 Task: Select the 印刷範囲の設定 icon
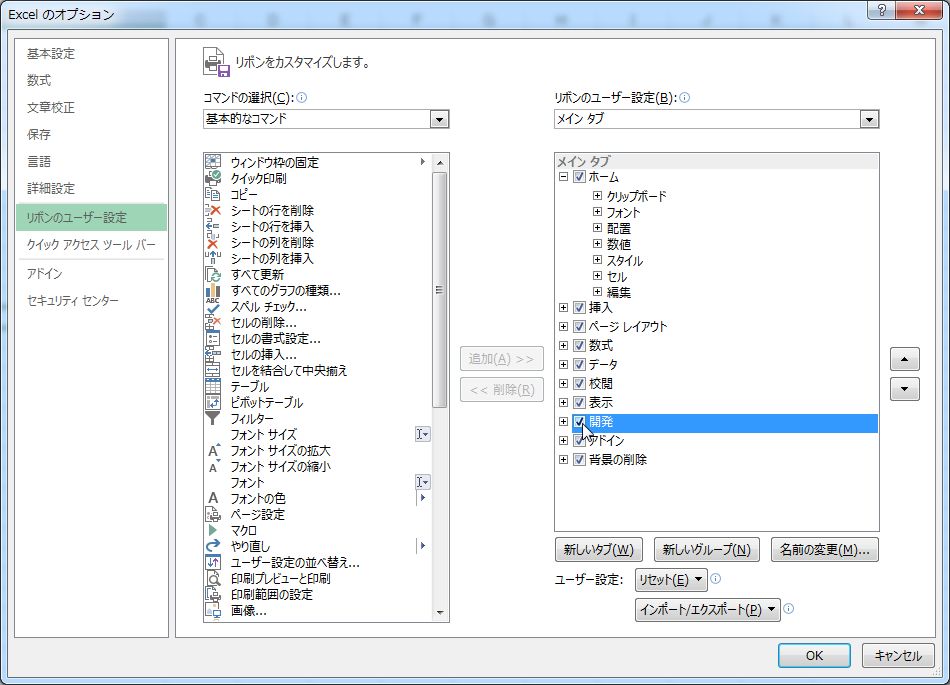pyautogui.click(x=213, y=594)
